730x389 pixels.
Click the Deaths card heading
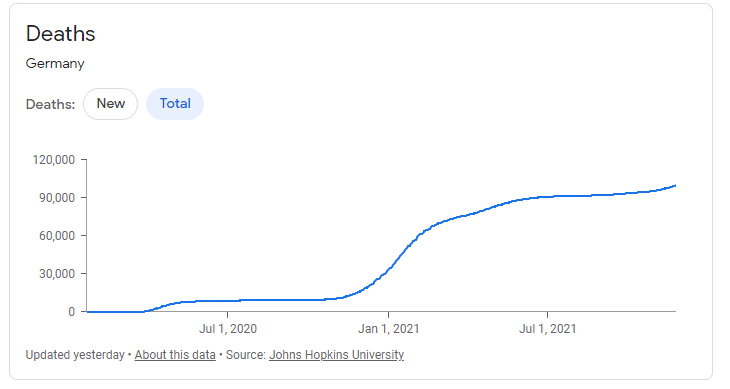pos(61,34)
